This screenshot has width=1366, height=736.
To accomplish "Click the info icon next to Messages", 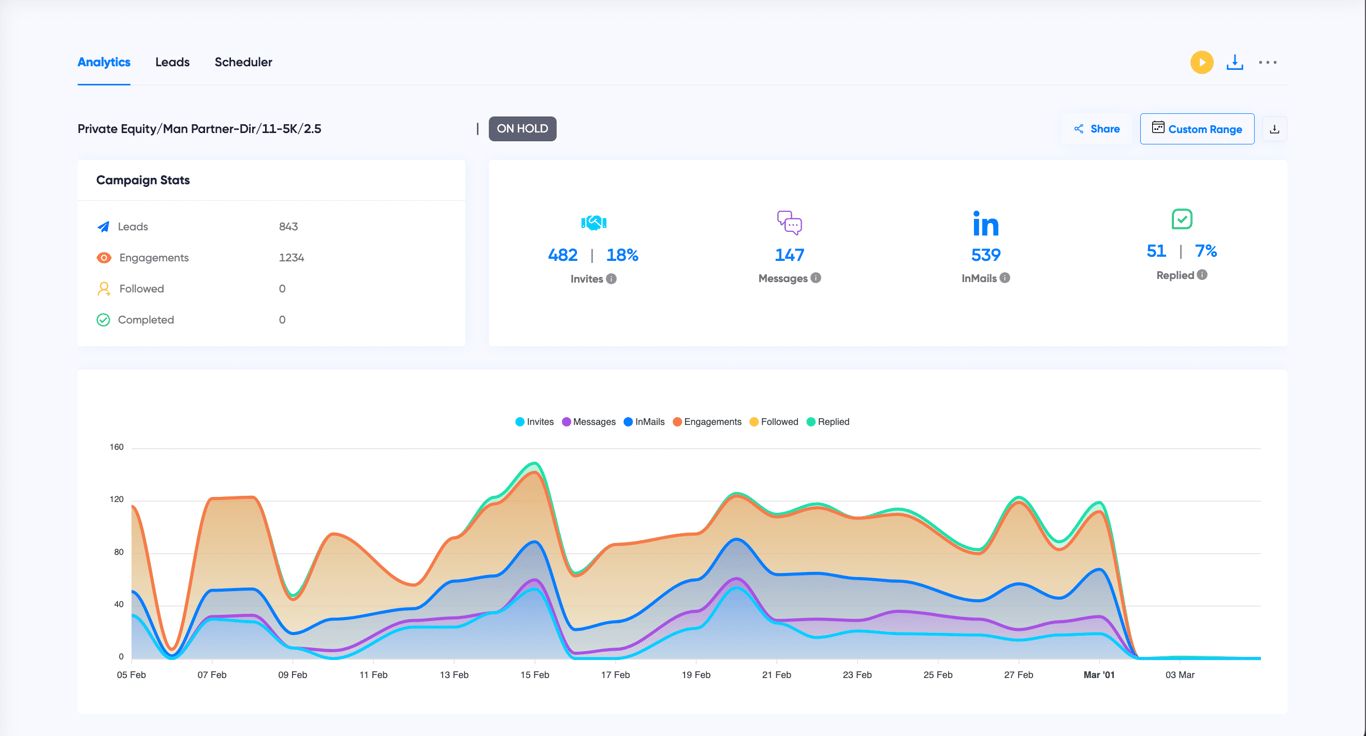I will 816,278.
